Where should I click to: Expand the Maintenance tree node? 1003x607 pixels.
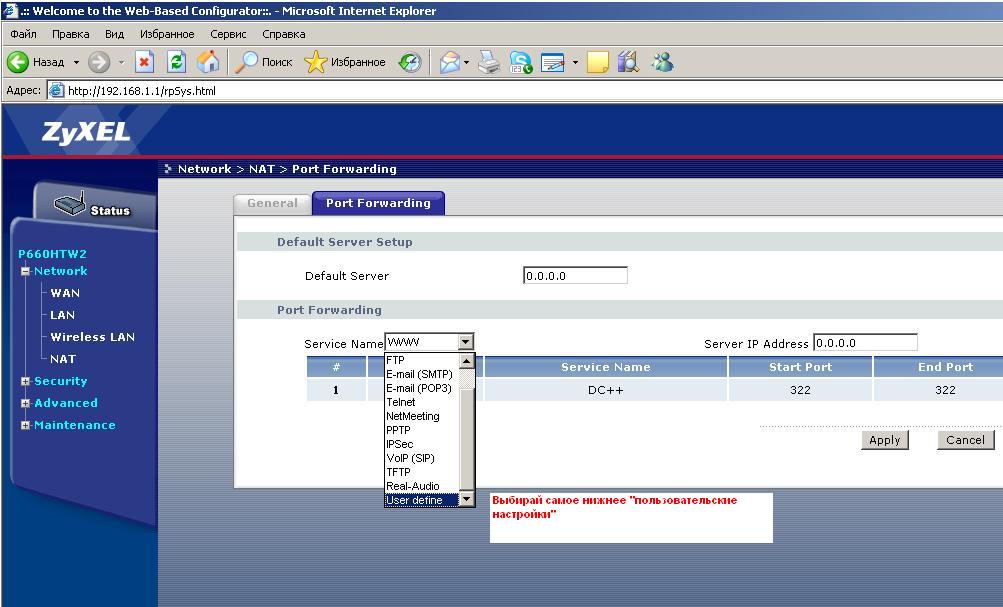[x=25, y=425]
